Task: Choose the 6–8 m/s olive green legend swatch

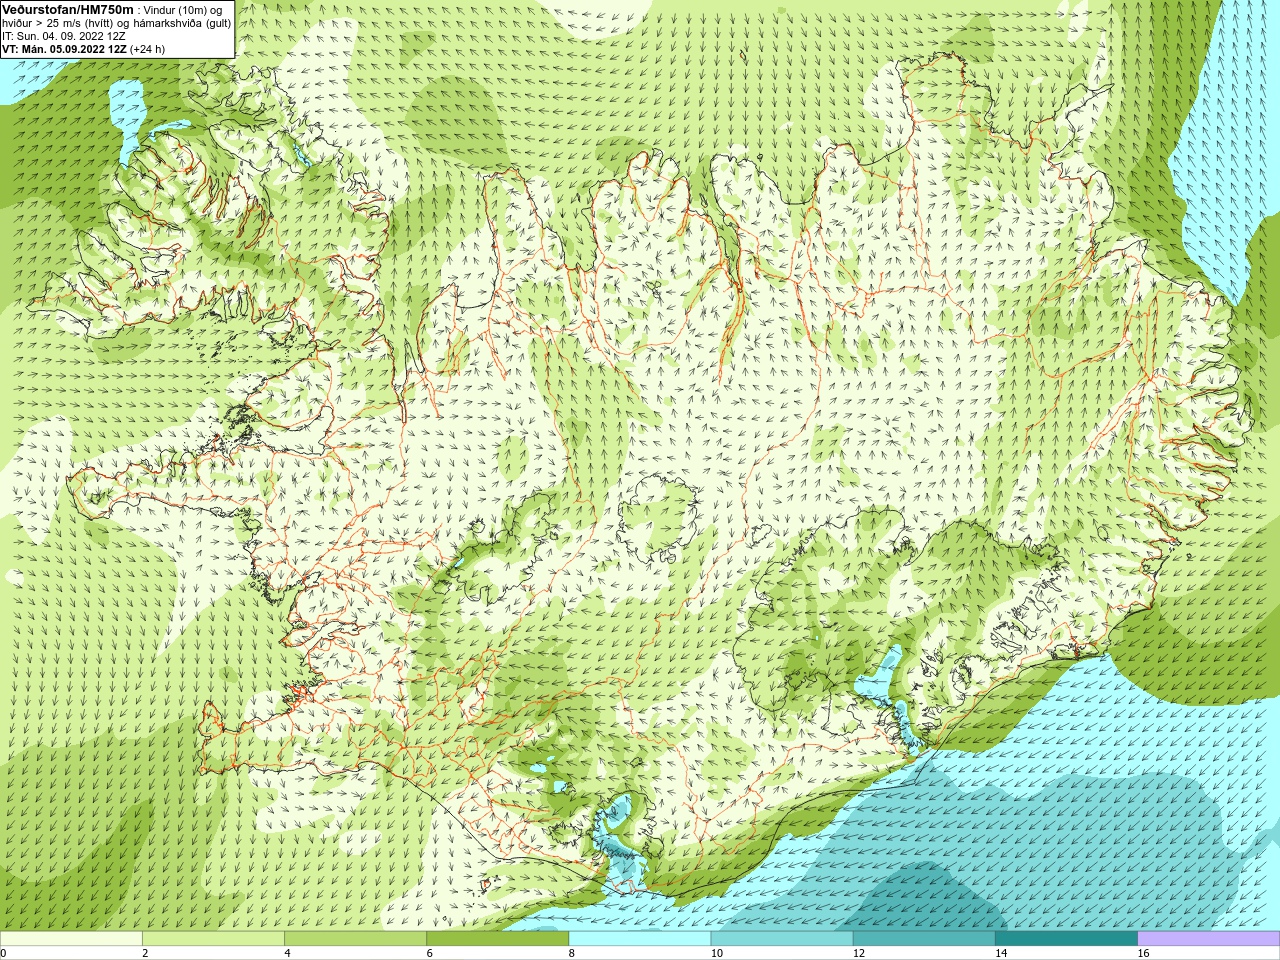Action: (497, 939)
